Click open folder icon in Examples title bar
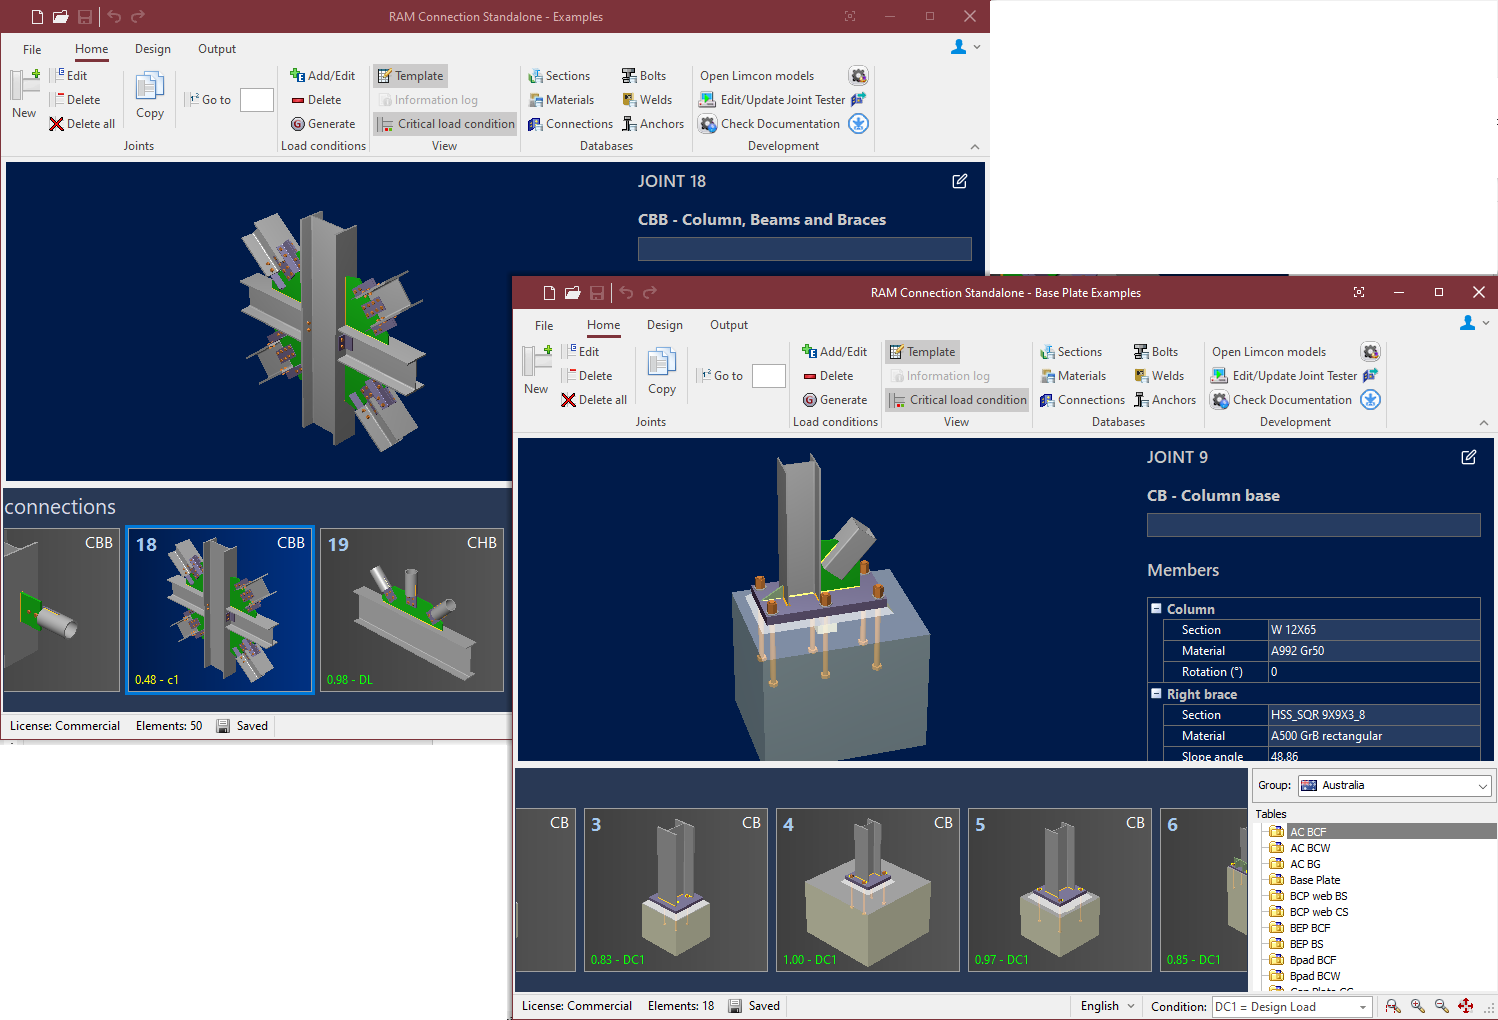The image size is (1498, 1020). 60,17
